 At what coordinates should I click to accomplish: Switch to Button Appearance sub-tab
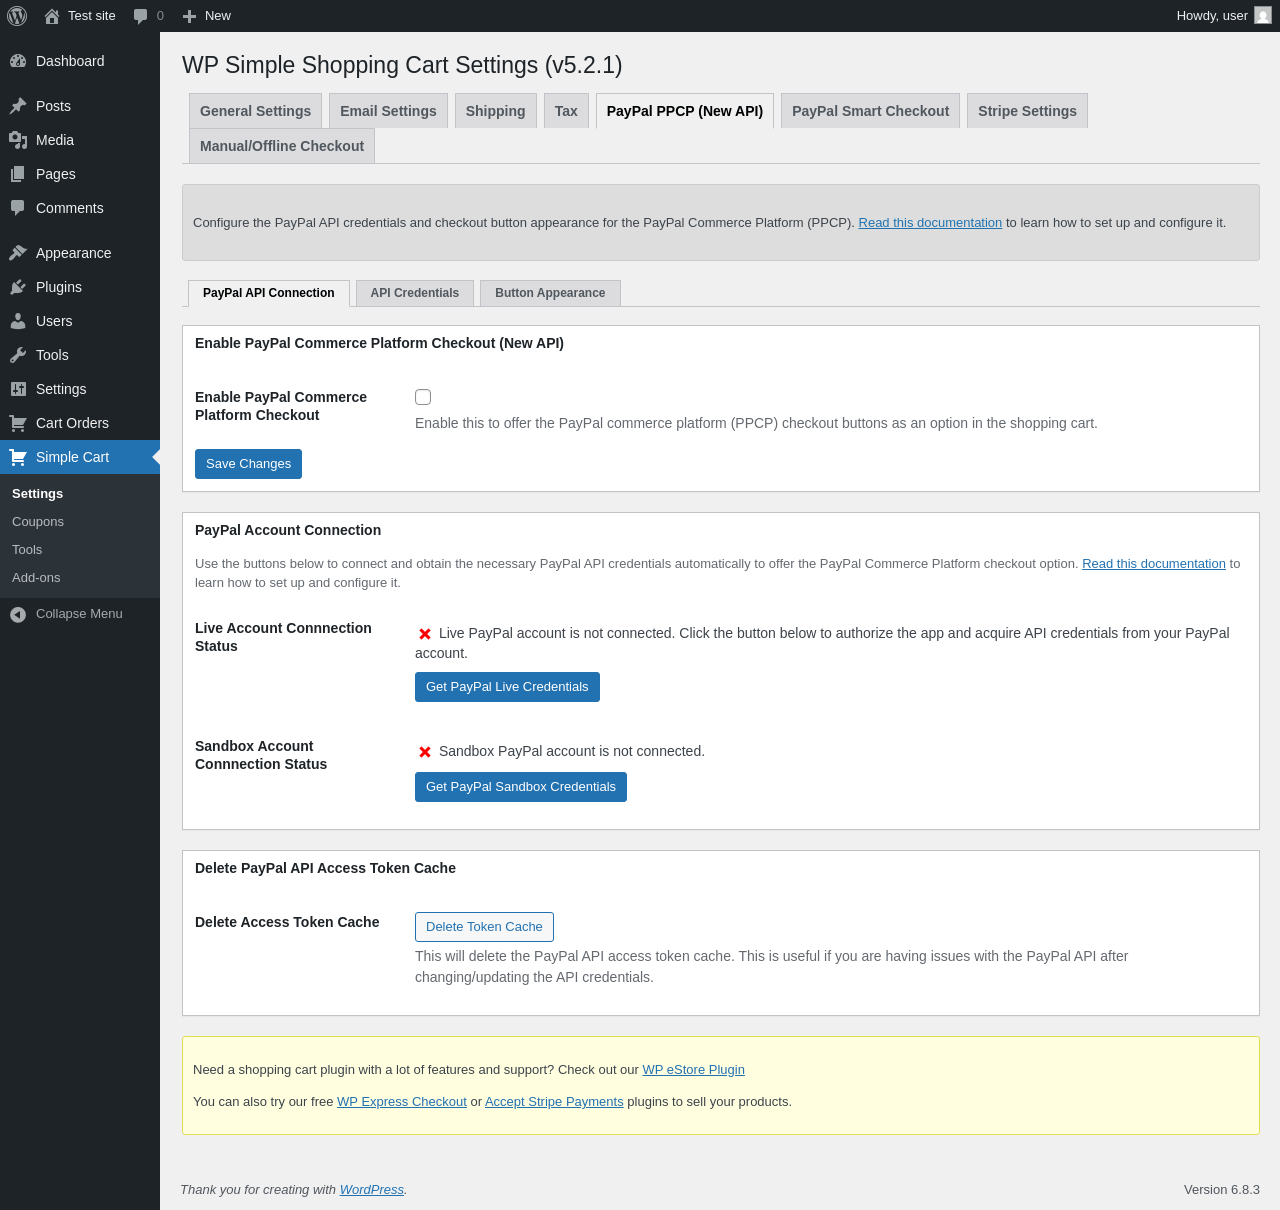[550, 293]
